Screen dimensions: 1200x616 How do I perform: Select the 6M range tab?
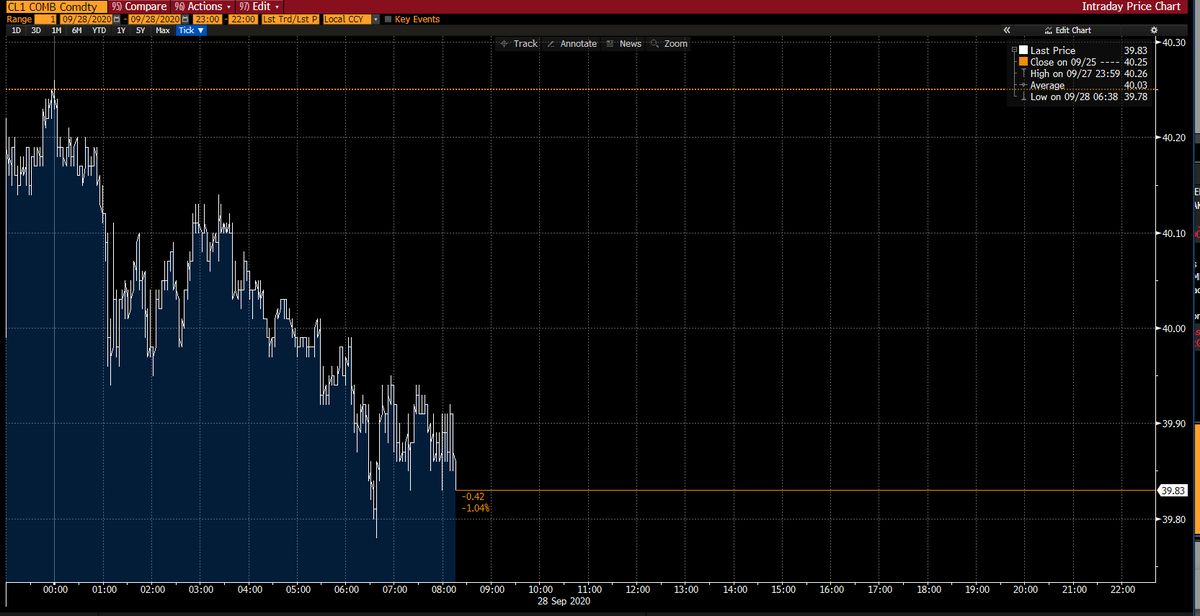pos(77,30)
